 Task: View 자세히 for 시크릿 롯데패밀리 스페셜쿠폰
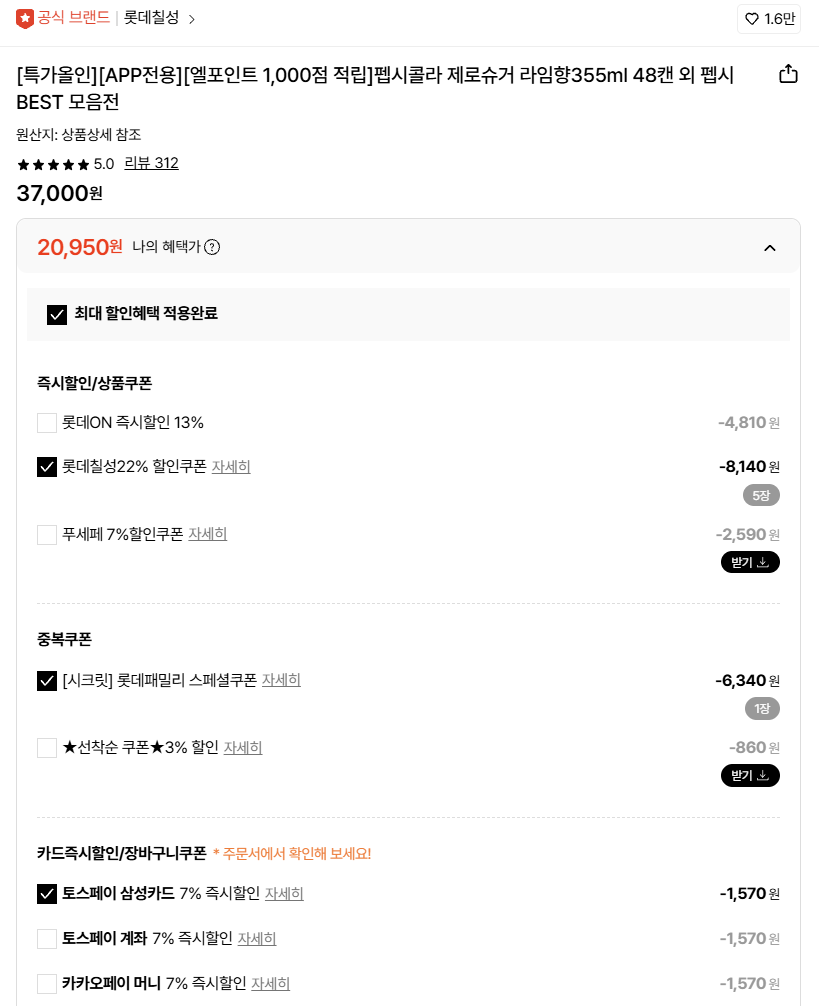click(281, 680)
